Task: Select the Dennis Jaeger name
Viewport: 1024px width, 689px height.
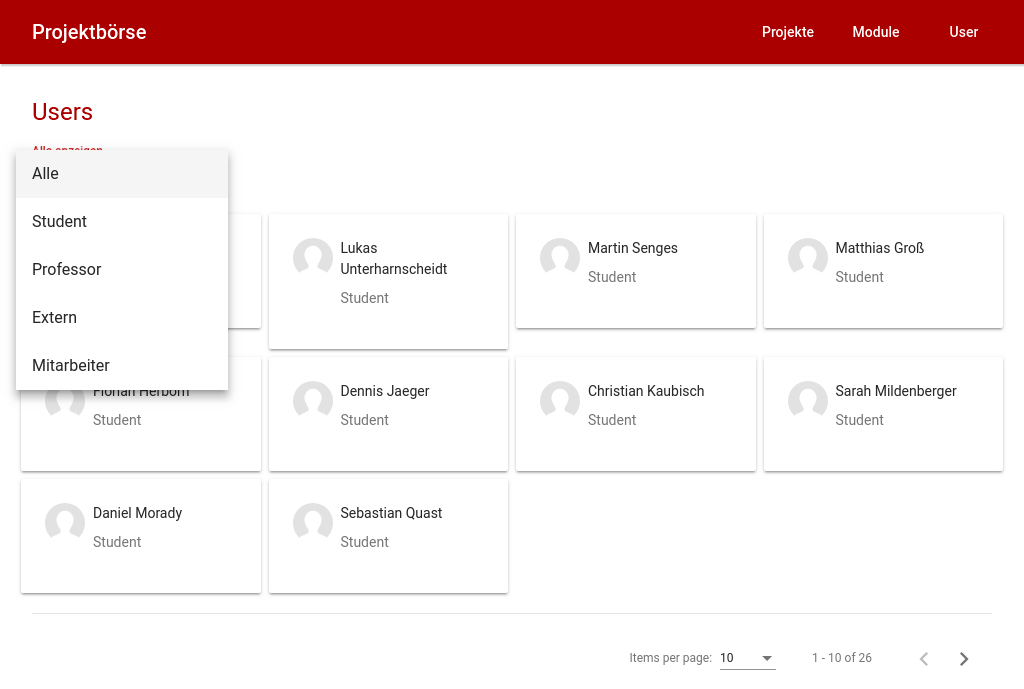Action: [385, 391]
